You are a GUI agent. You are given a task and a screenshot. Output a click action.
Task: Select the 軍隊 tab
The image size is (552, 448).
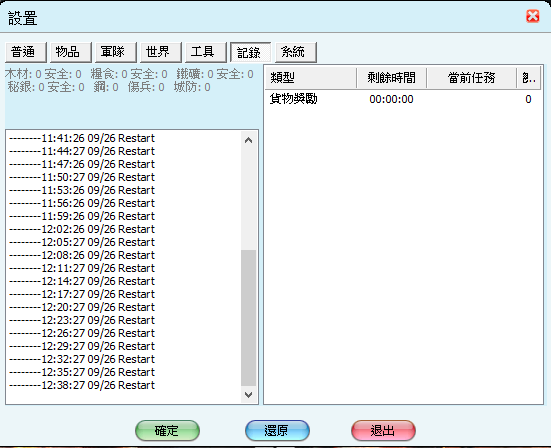click(115, 52)
